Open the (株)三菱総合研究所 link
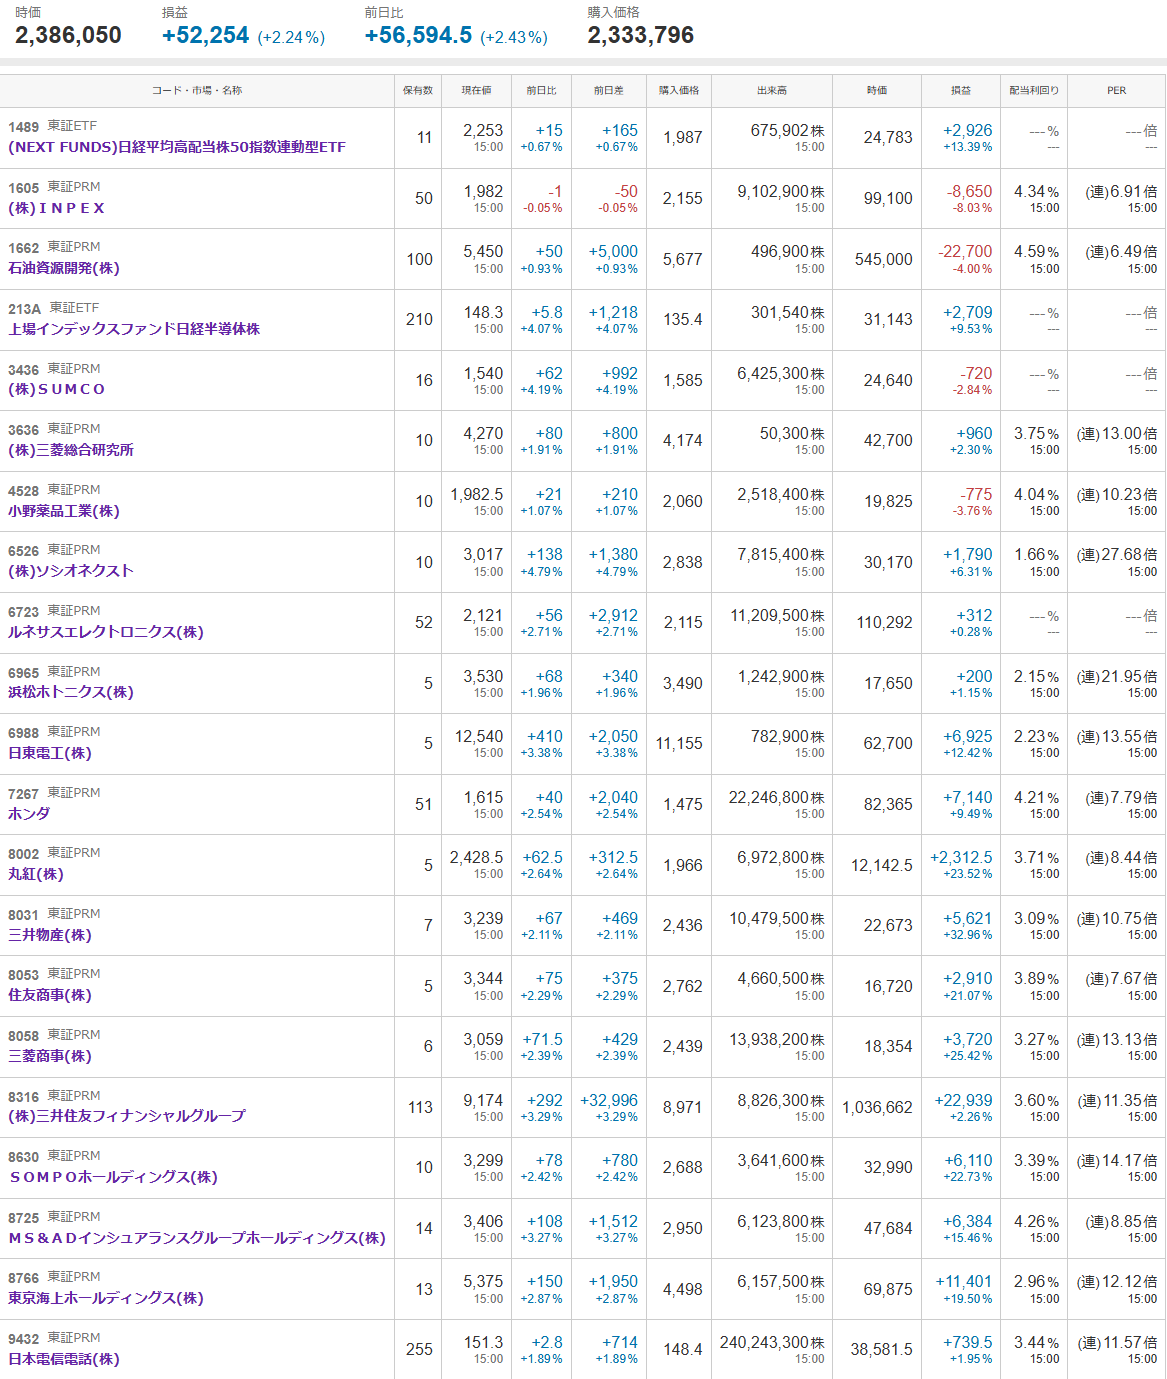 [71, 450]
